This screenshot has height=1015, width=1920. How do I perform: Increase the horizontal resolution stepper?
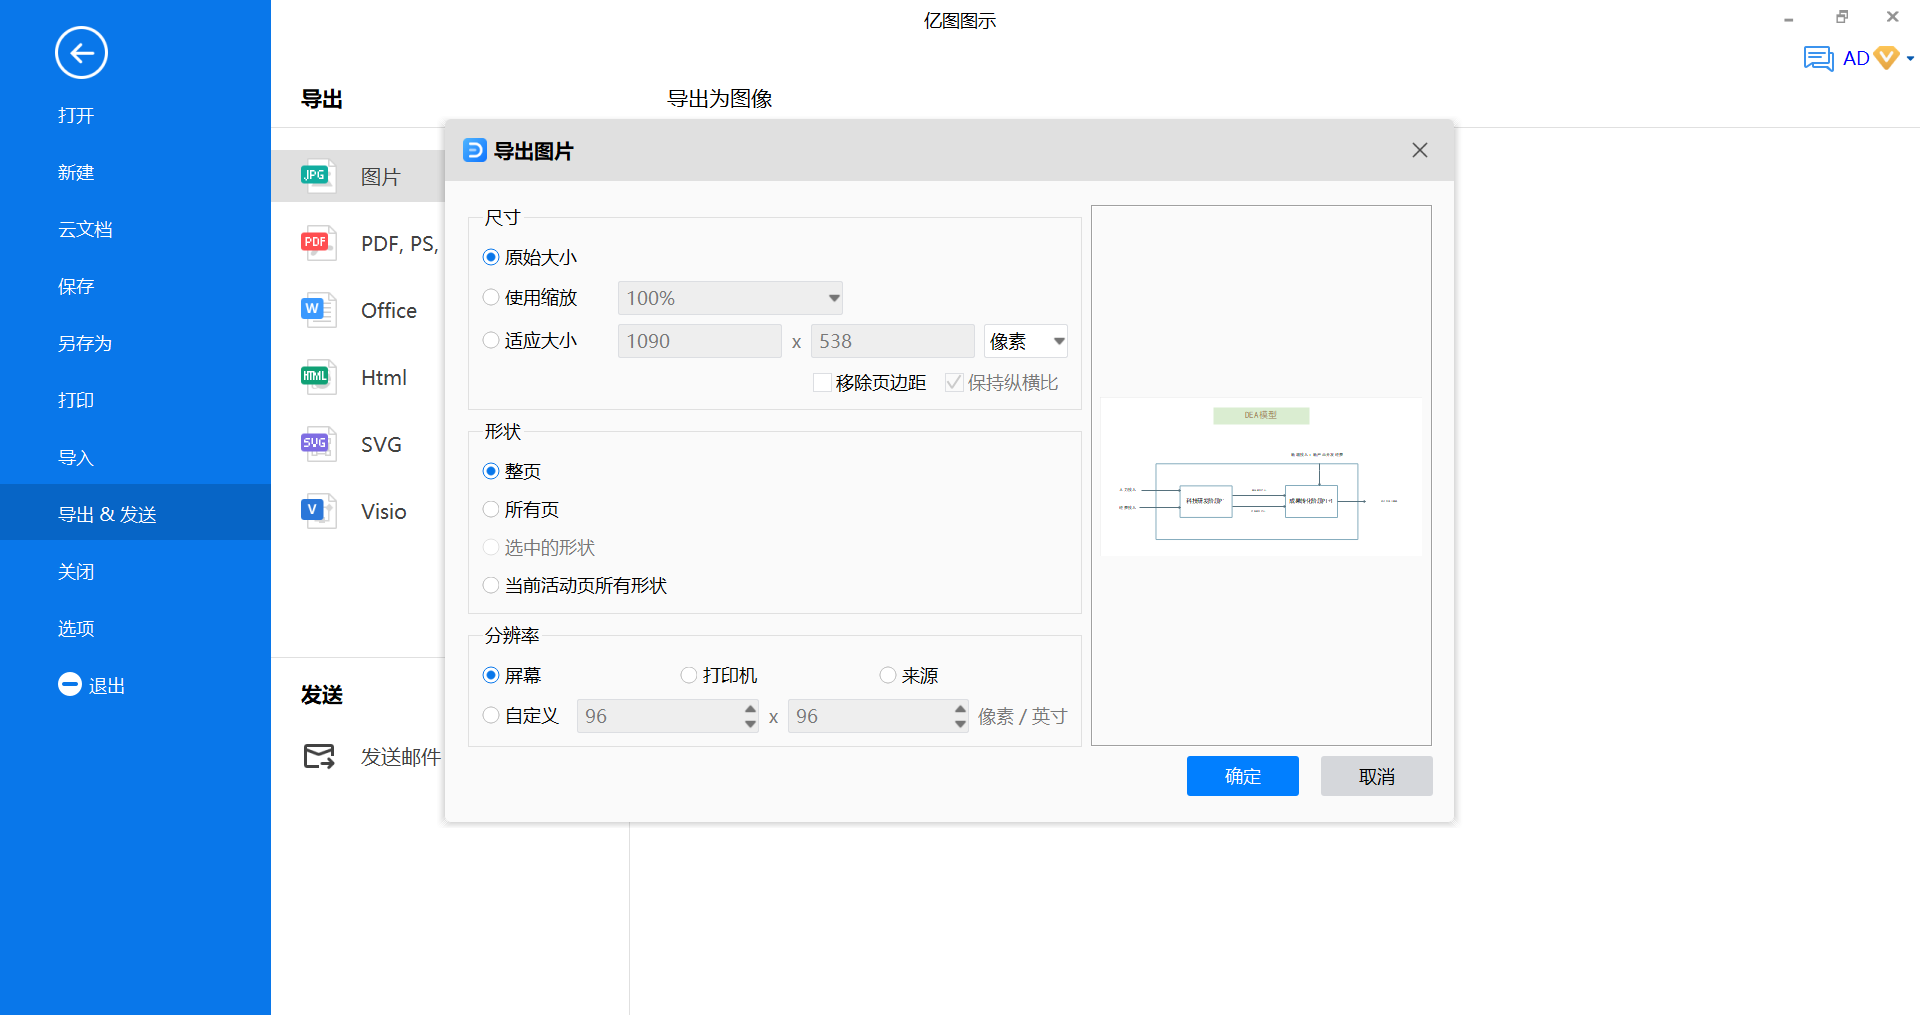[750, 708]
